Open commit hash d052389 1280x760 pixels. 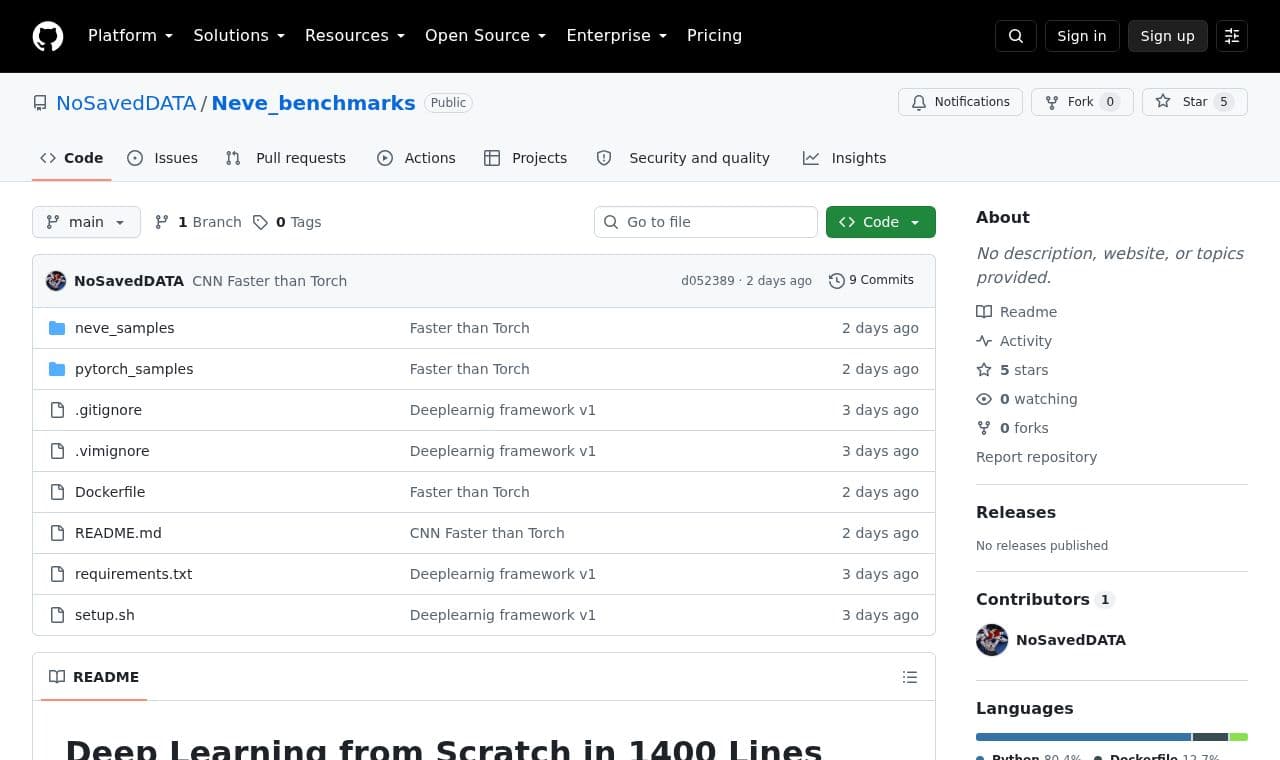coord(708,281)
